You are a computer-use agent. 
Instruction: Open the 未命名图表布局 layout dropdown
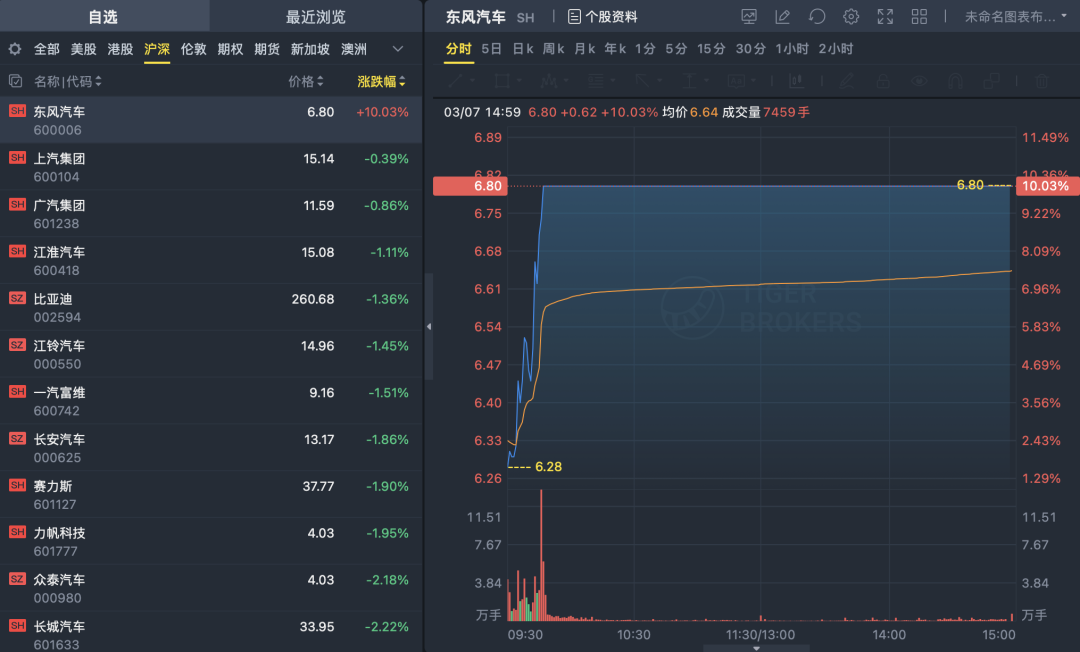tap(1016, 17)
